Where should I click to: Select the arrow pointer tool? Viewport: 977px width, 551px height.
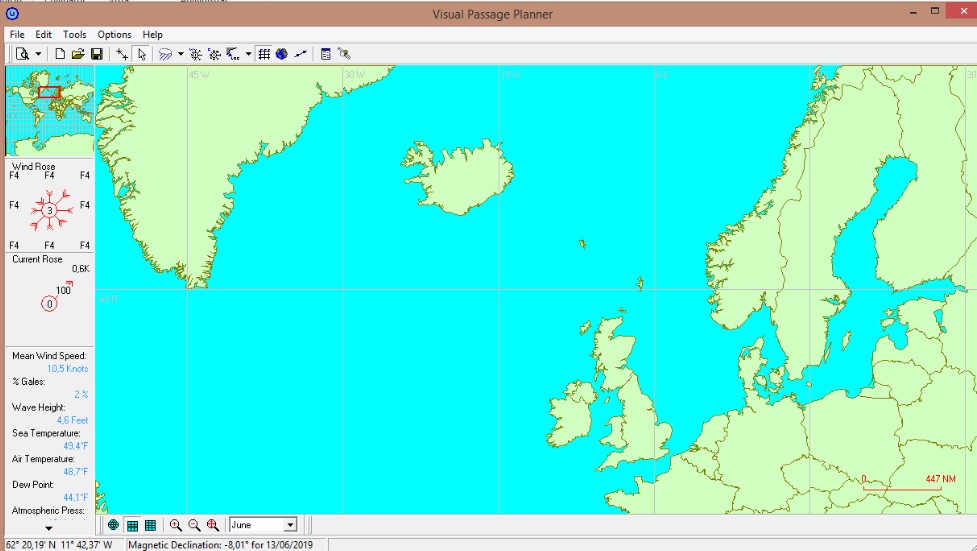(141, 54)
